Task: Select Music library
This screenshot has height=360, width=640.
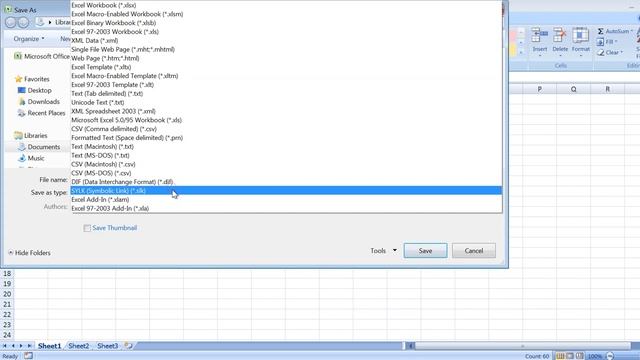Action: [x=31, y=158]
